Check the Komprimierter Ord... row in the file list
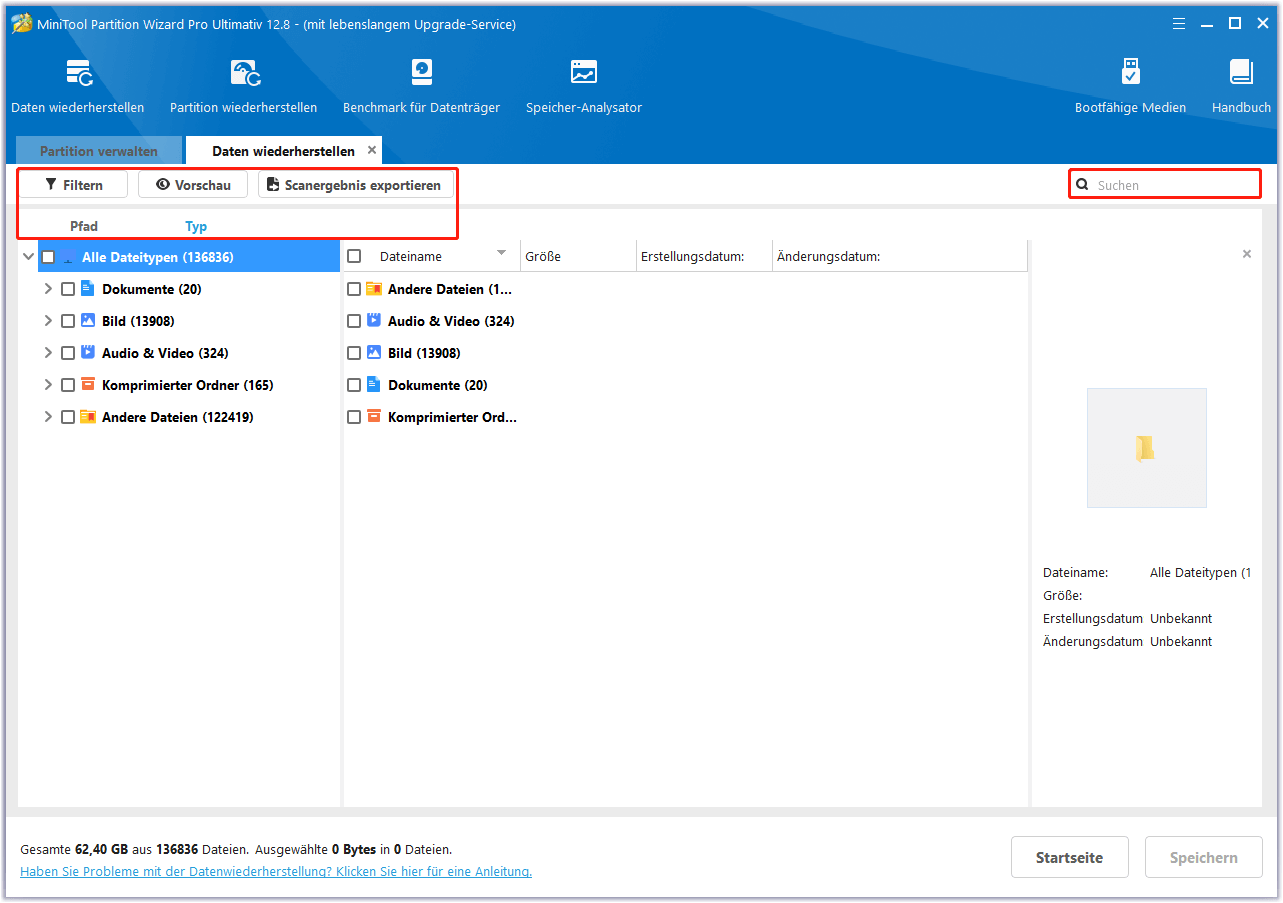 coord(354,417)
